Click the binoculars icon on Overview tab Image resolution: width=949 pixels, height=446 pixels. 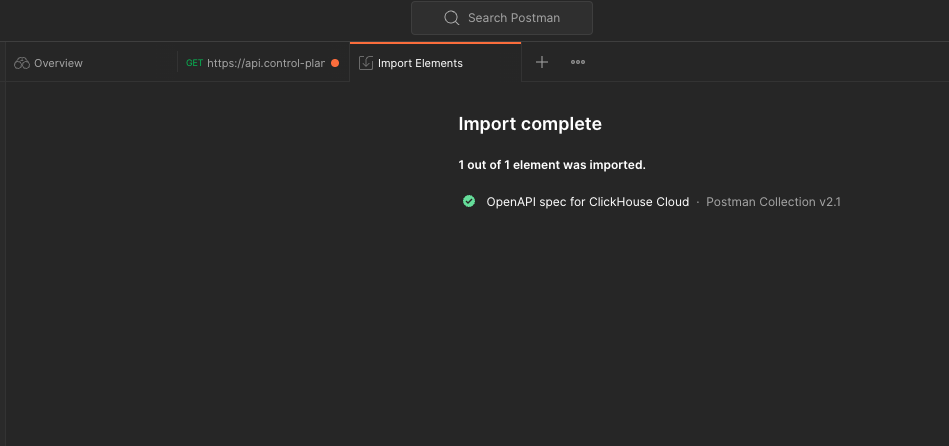[x=22, y=63]
